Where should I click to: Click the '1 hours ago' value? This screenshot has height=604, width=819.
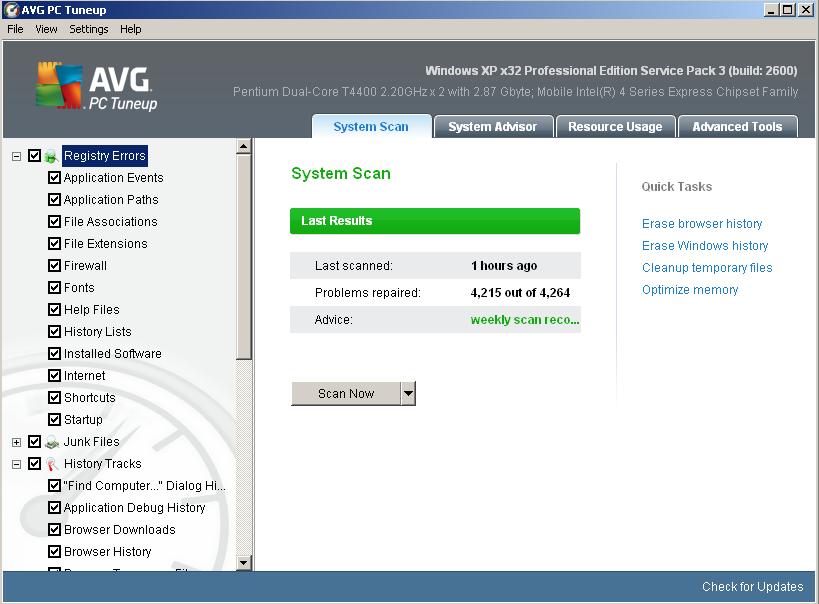[504, 265]
